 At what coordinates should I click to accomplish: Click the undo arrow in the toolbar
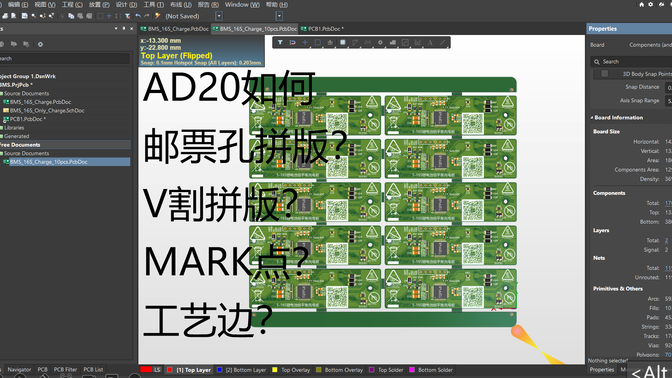pos(138,16)
